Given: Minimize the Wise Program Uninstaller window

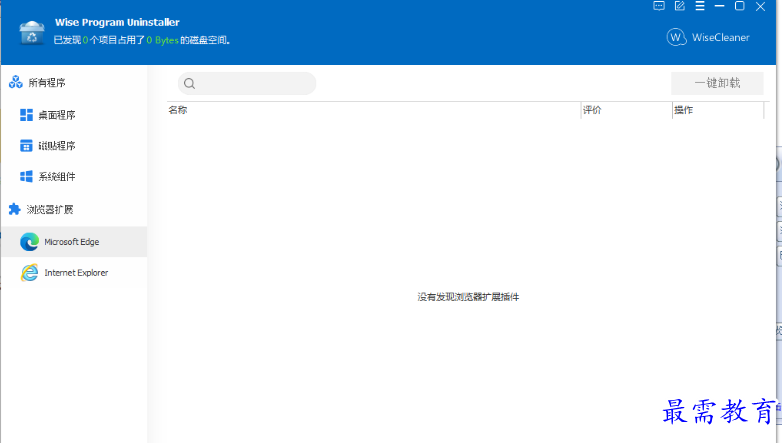Looking at the screenshot, I should point(720,6).
